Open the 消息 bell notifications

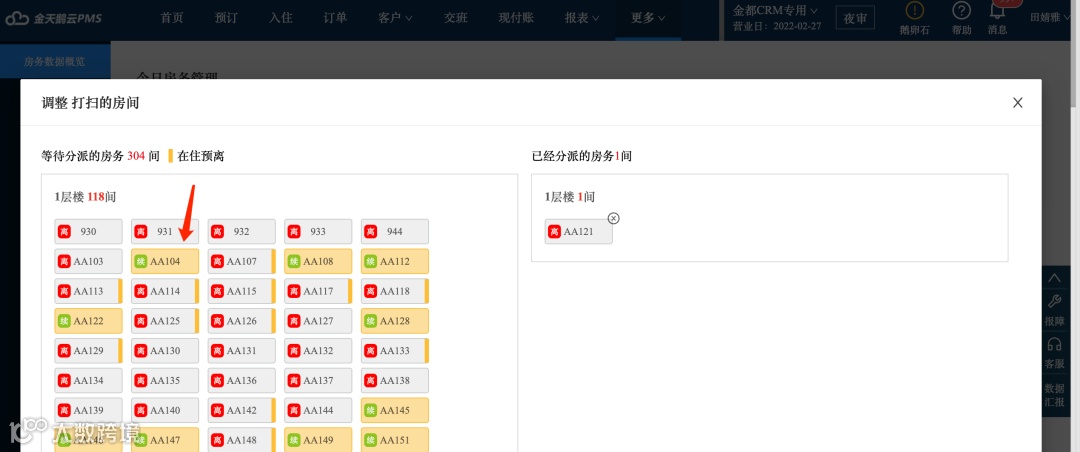click(997, 11)
